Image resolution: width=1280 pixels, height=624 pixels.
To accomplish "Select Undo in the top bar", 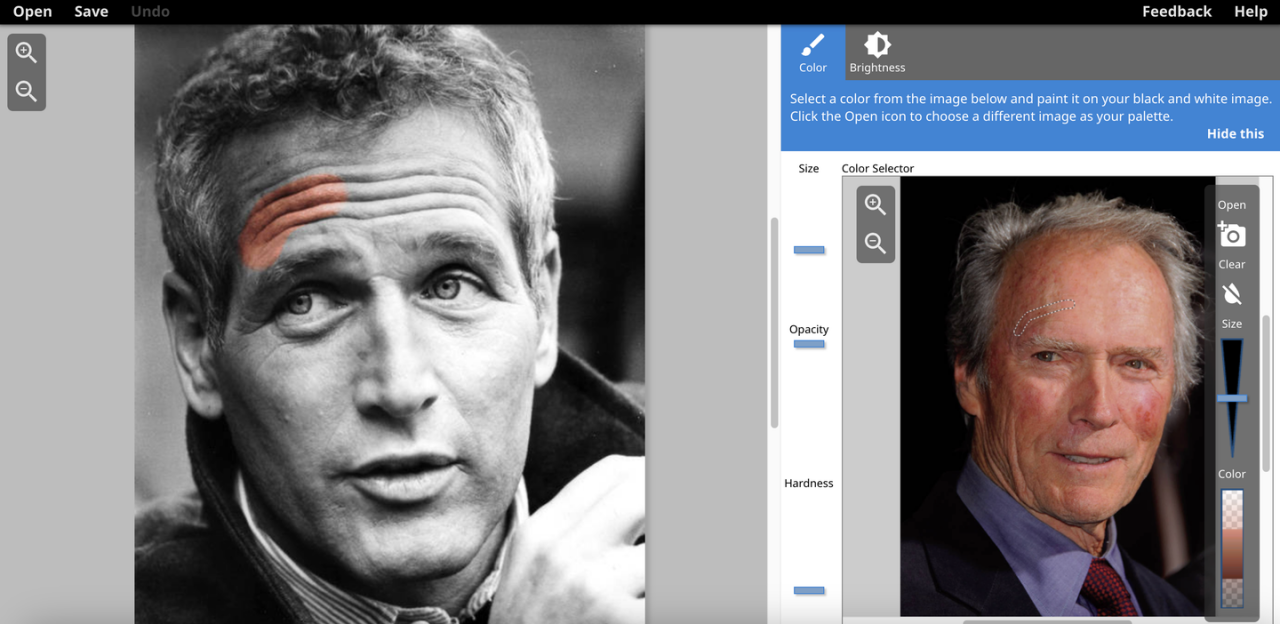I will tap(150, 11).
